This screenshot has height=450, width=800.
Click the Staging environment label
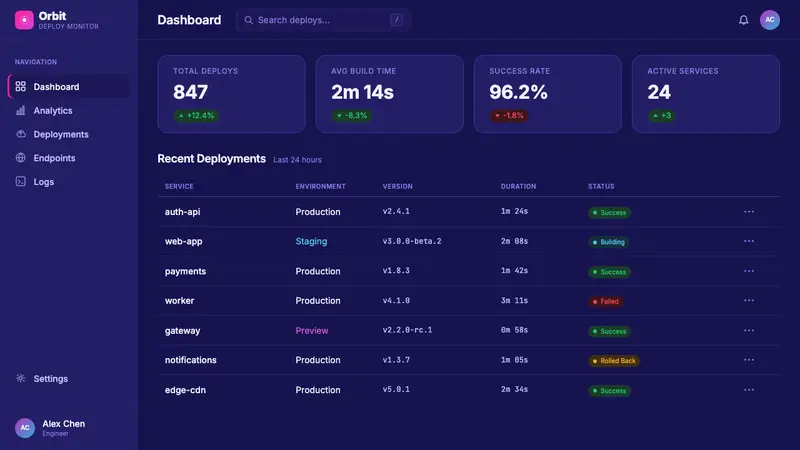(311, 241)
